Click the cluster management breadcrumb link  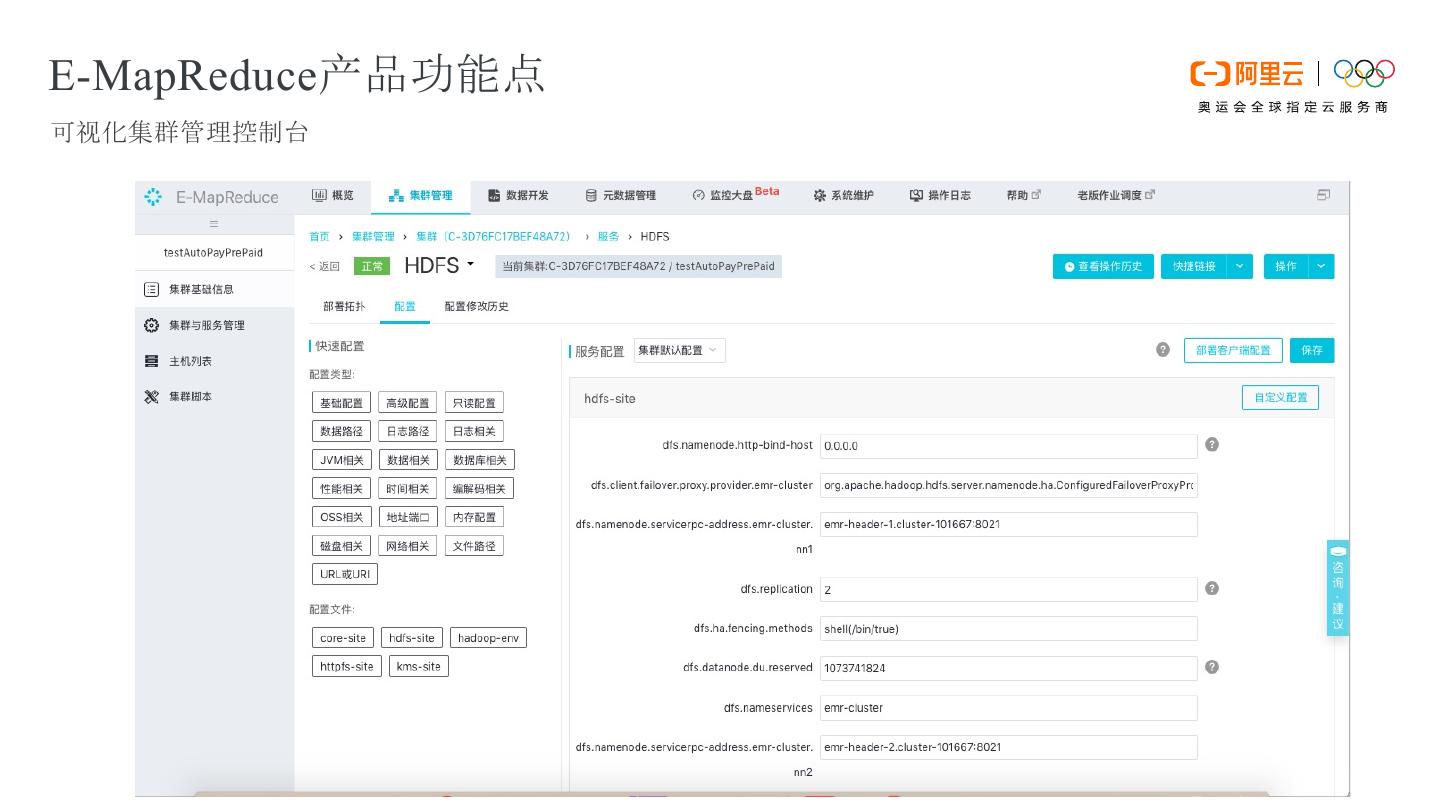point(373,237)
